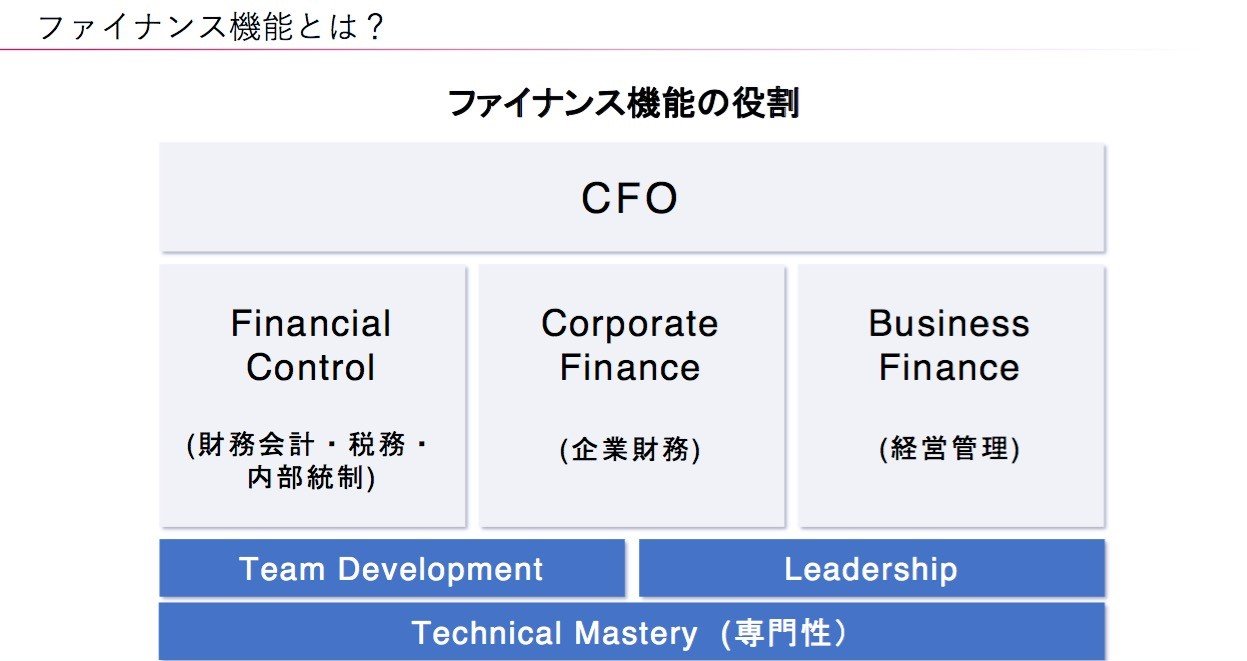
Task: Select the heading ファイナンス機能の役割
Action: click(x=623, y=104)
